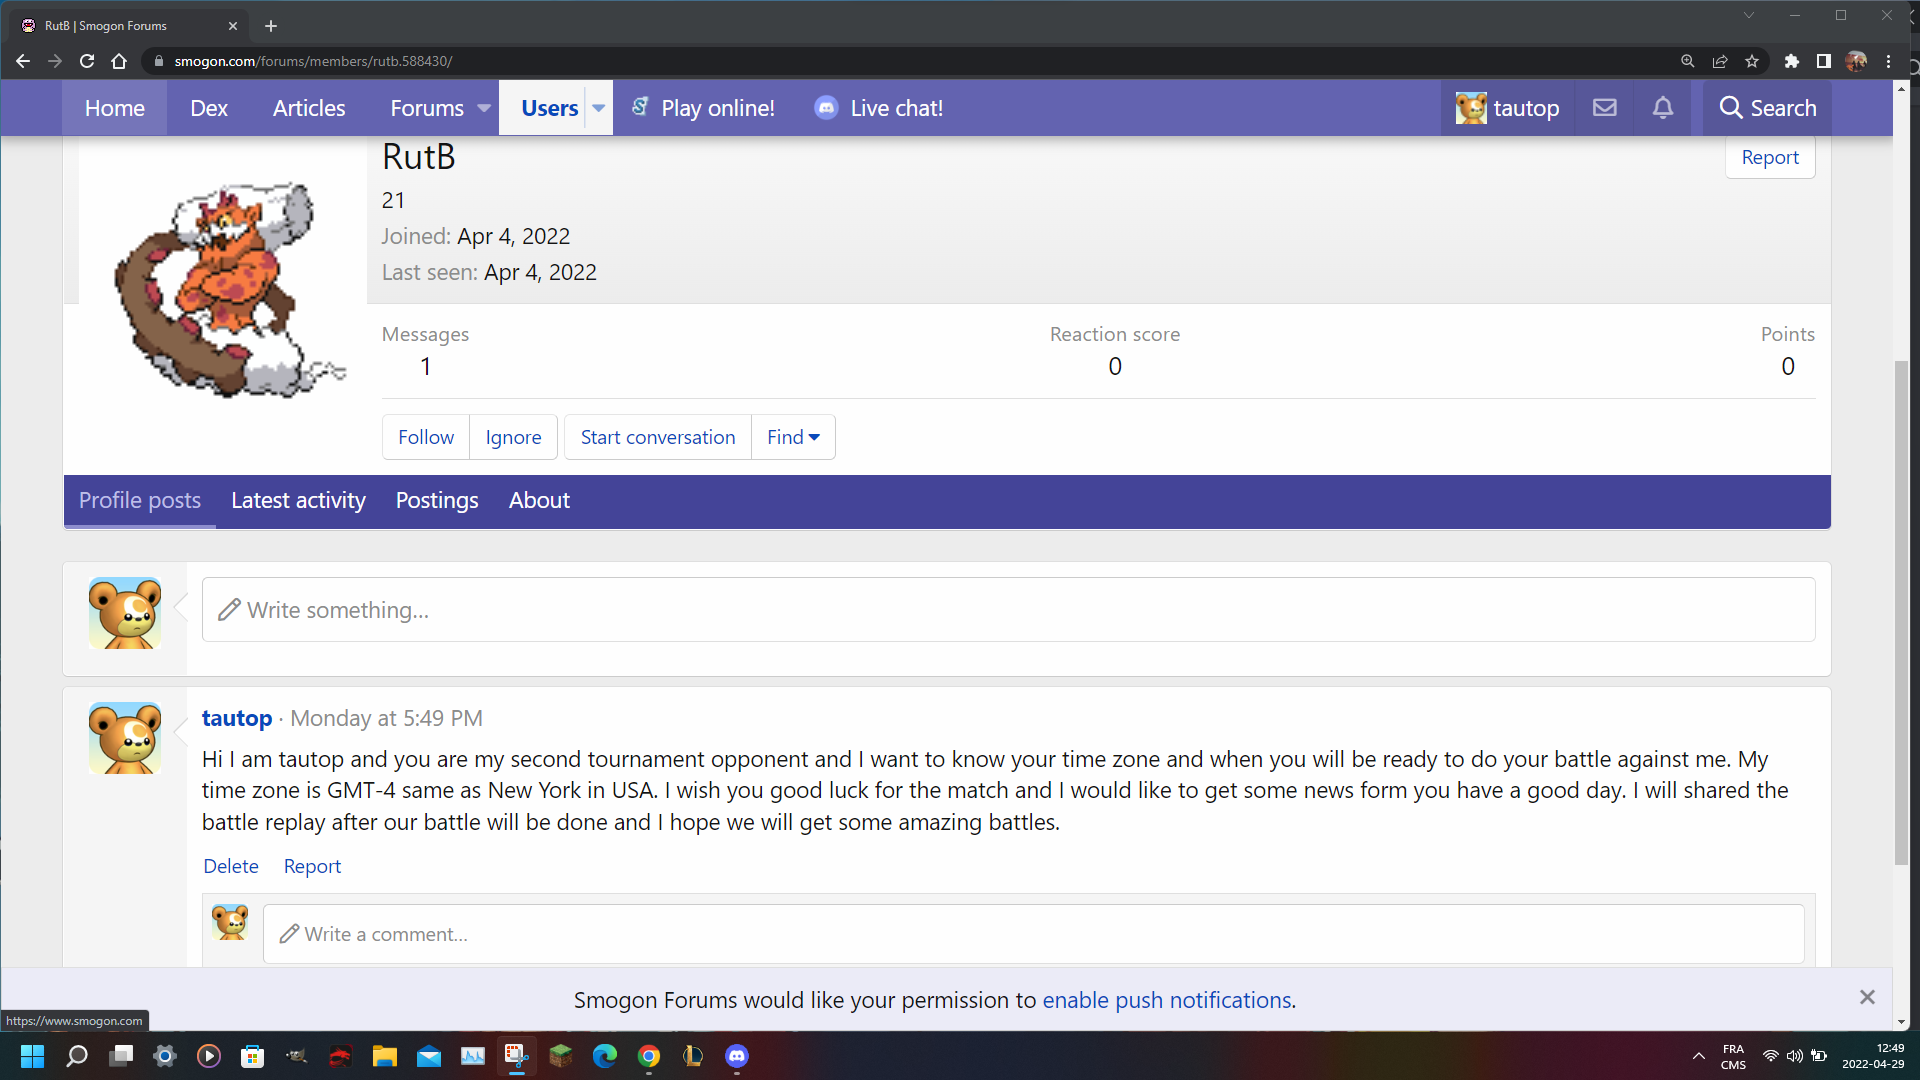The width and height of the screenshot is (1920, 1080).
Task: Expand the Forums dropdown arrow
Action: point(484,108)
